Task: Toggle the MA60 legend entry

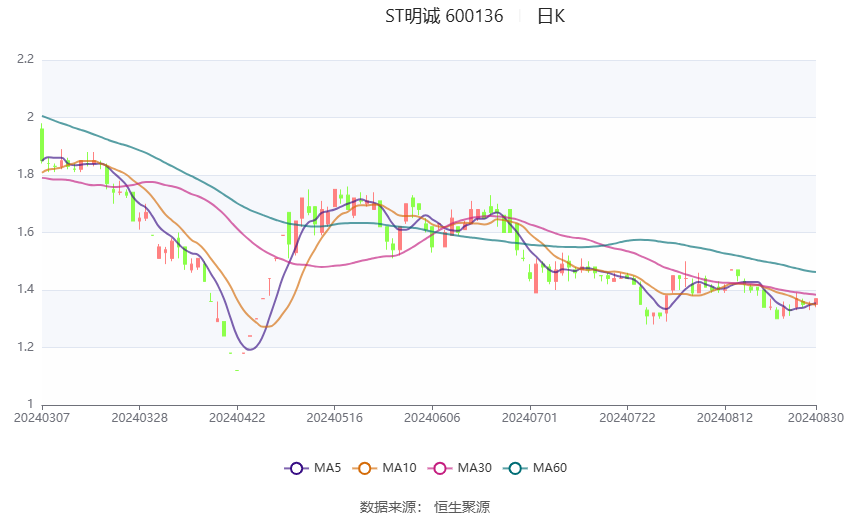Action: pyautogui.click(x=535, y=468)
